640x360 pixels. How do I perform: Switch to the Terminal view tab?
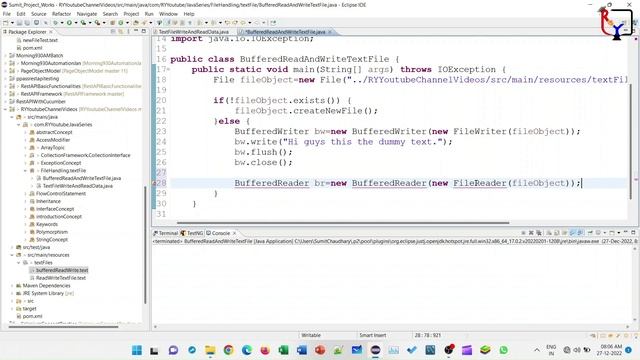pos(165,233)
